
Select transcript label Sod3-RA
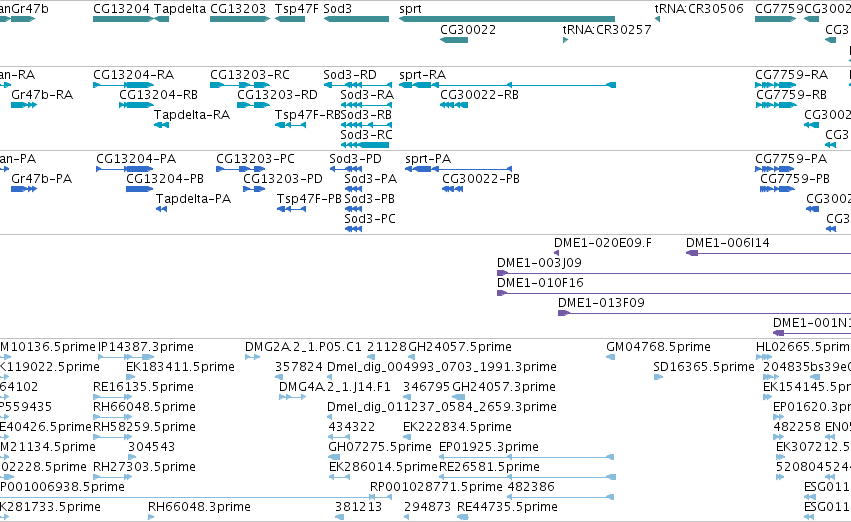tap(367, 94)
